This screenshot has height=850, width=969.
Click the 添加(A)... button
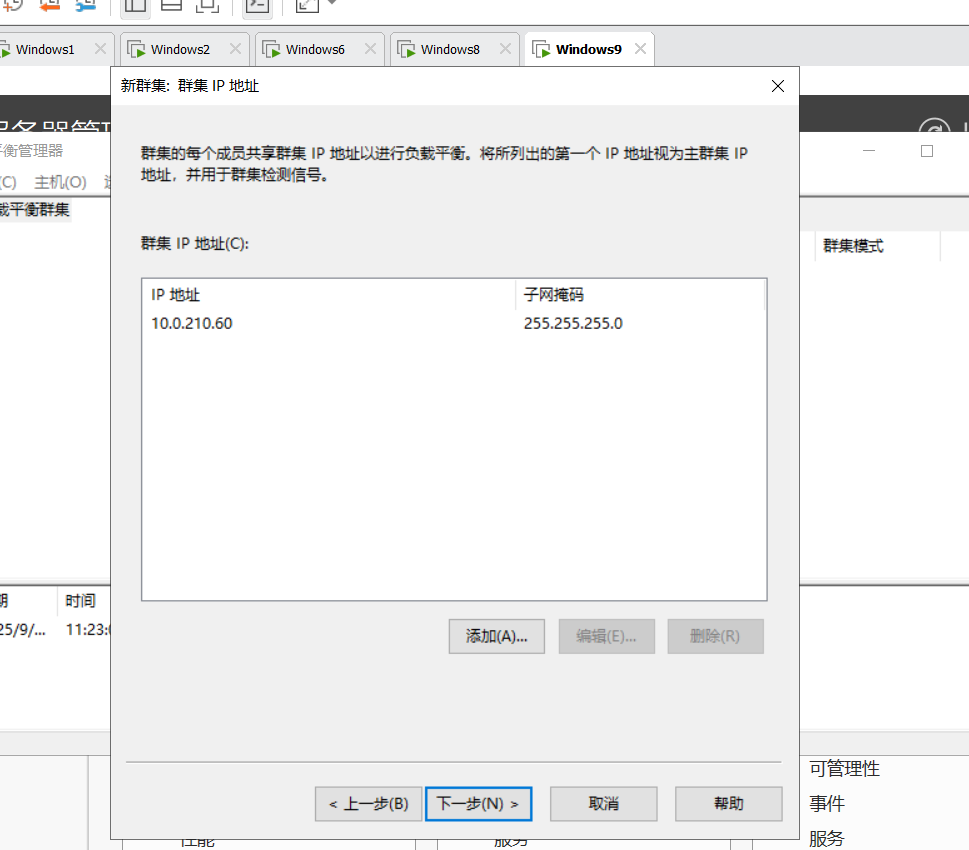[496, 636]
